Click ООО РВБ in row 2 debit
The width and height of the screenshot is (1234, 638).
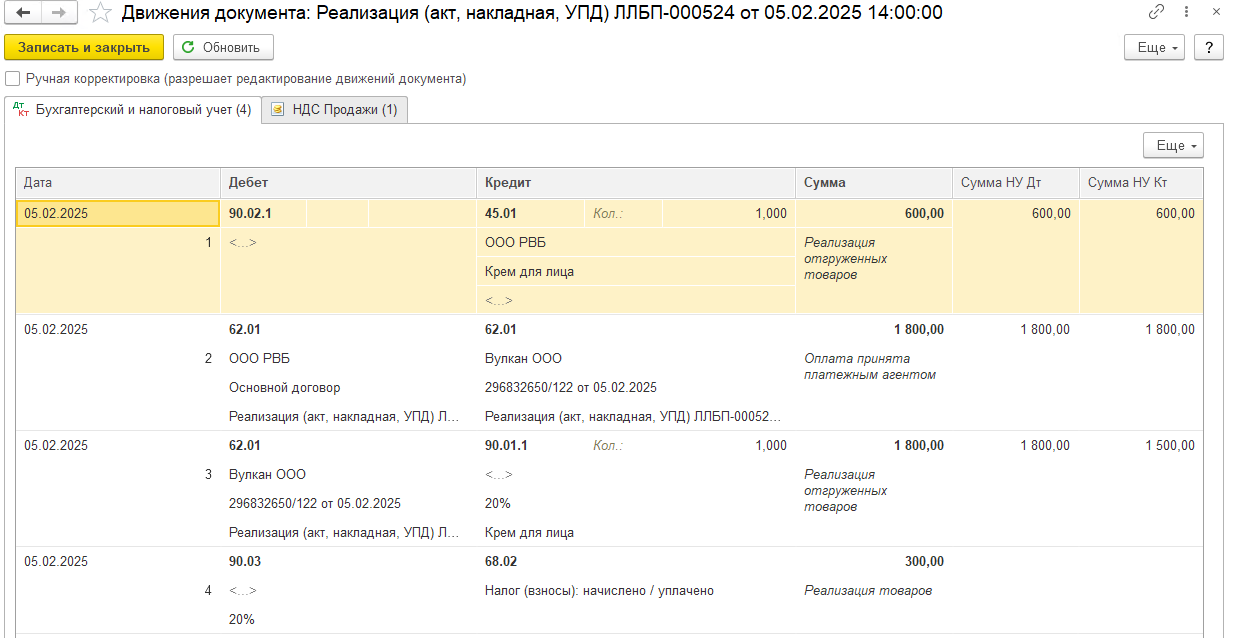259,358
